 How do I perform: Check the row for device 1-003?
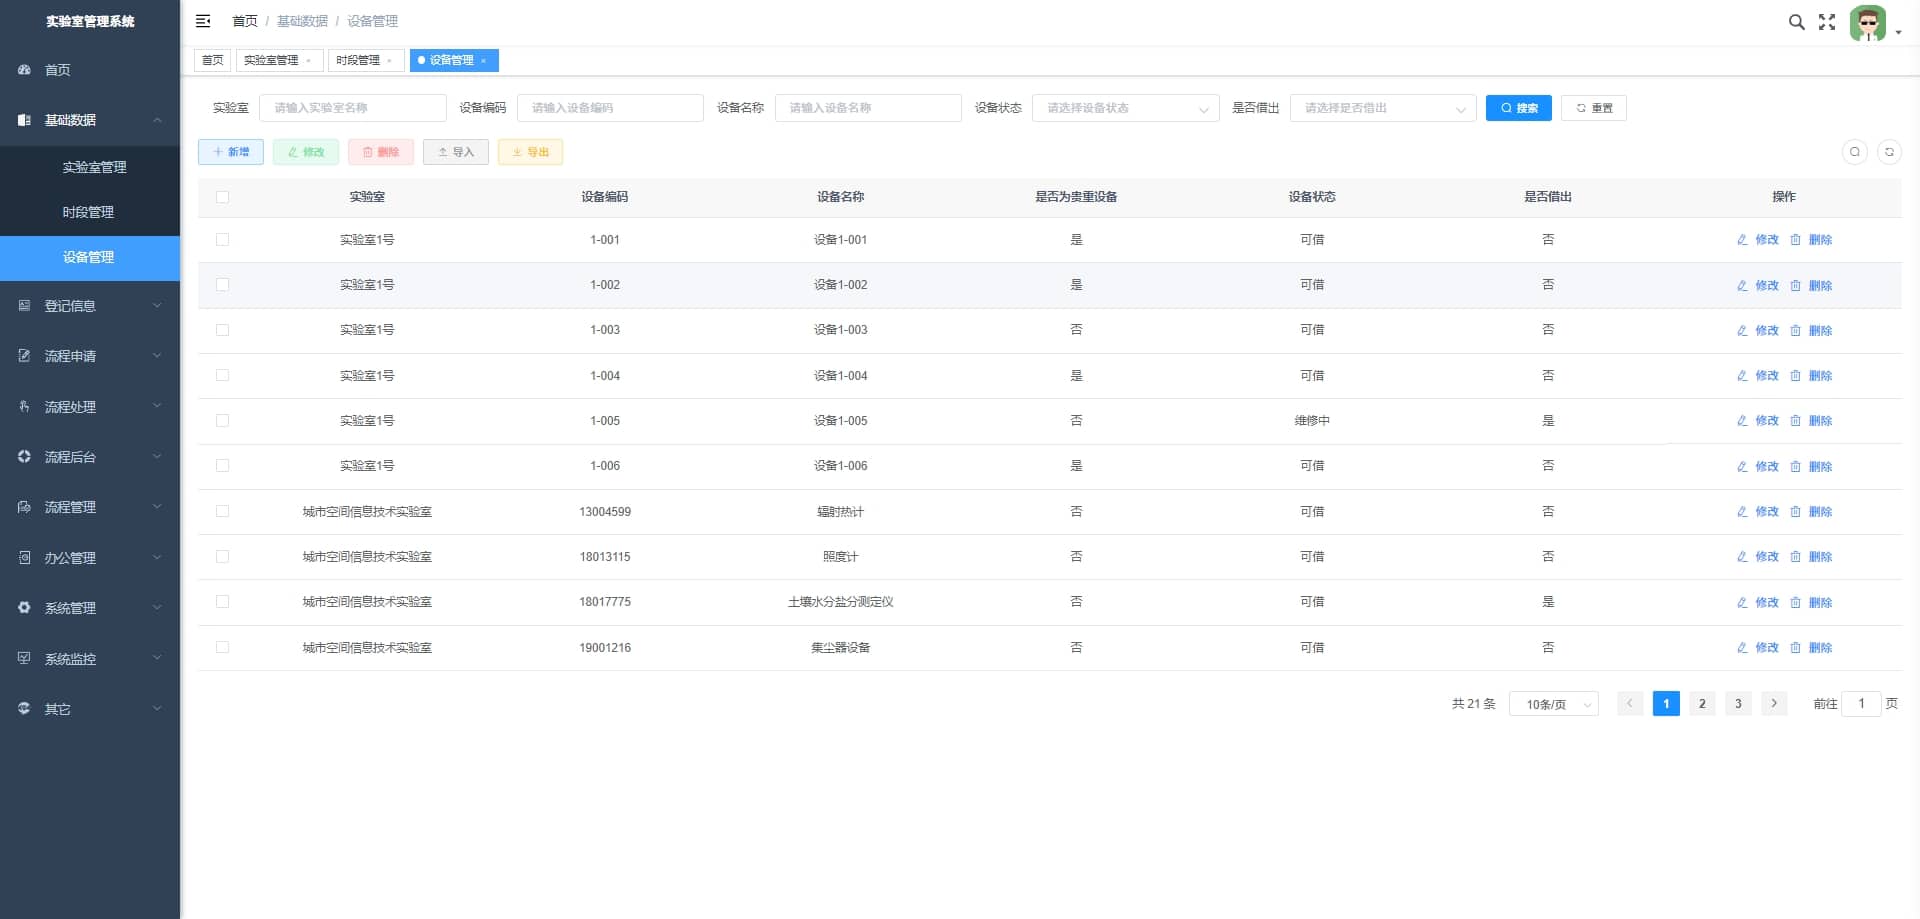[222, 330]
